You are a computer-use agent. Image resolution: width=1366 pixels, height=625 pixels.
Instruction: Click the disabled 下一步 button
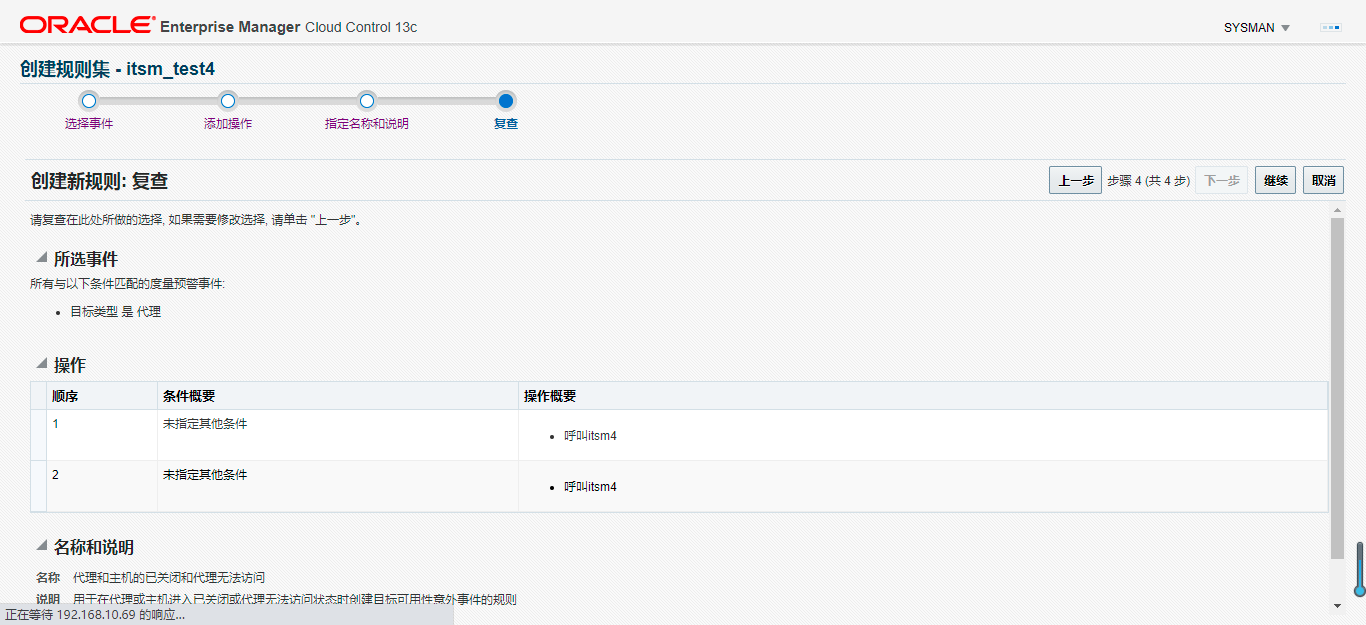(1221, 181)
